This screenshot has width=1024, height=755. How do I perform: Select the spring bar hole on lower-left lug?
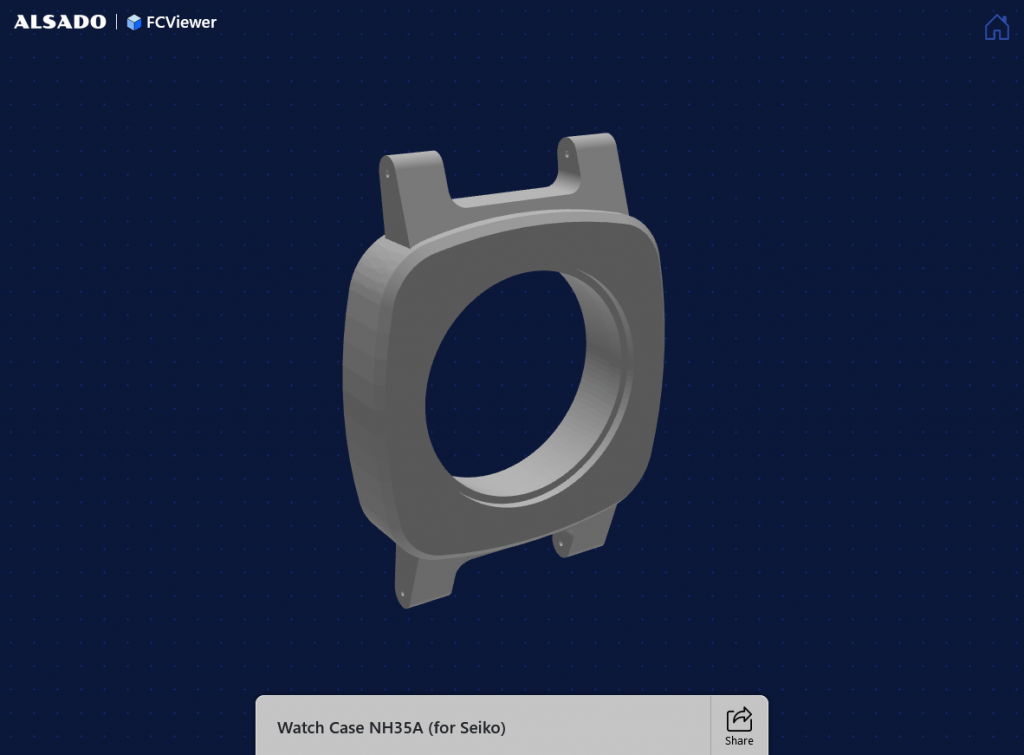pos(403,594)
